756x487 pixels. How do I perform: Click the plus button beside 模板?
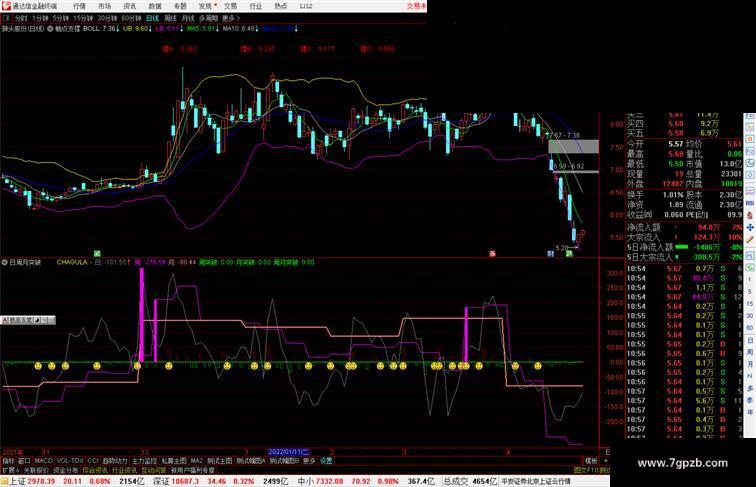[x=605, y=461]
